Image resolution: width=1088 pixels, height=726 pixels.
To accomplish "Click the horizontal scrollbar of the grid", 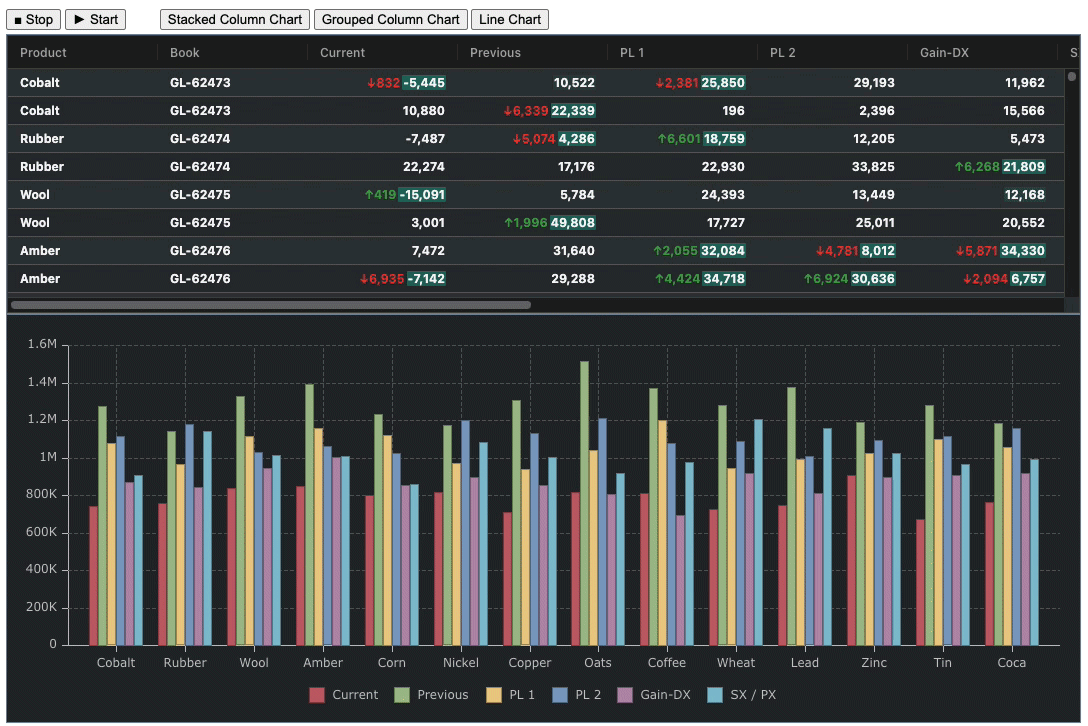I will pos(271,305).
